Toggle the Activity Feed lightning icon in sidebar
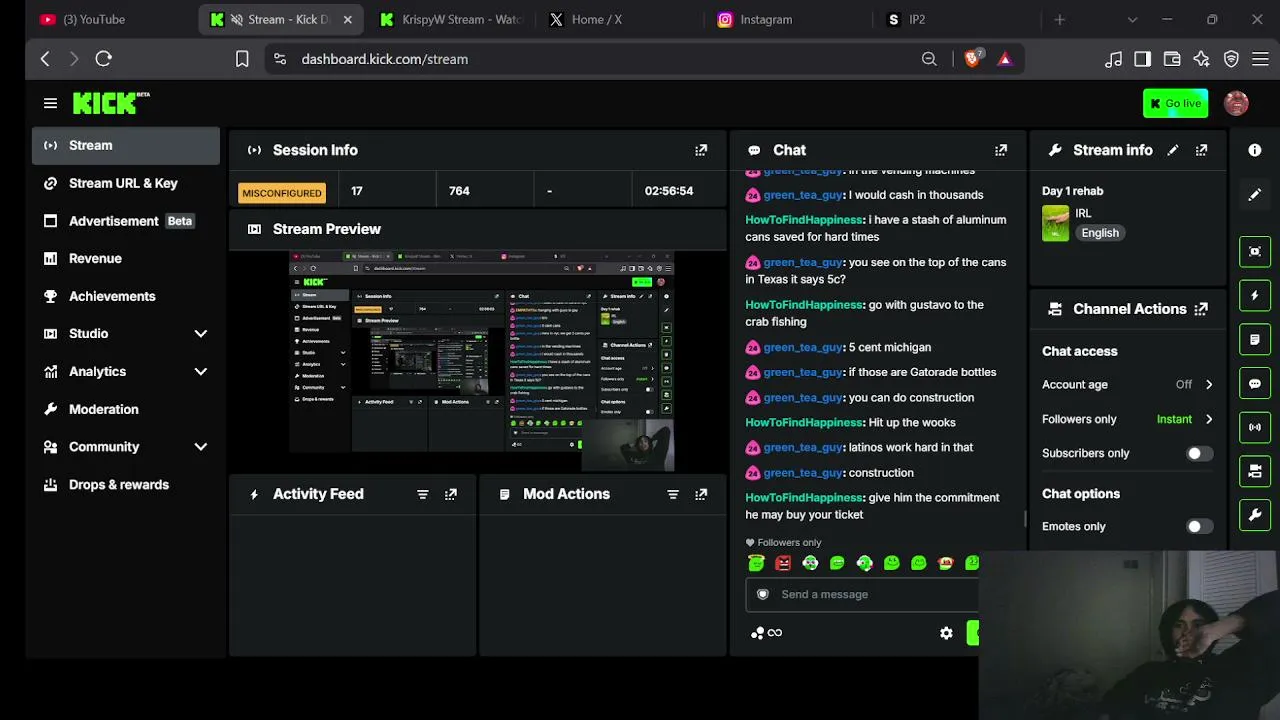Screen dimensions: 1280x720 1255,295
